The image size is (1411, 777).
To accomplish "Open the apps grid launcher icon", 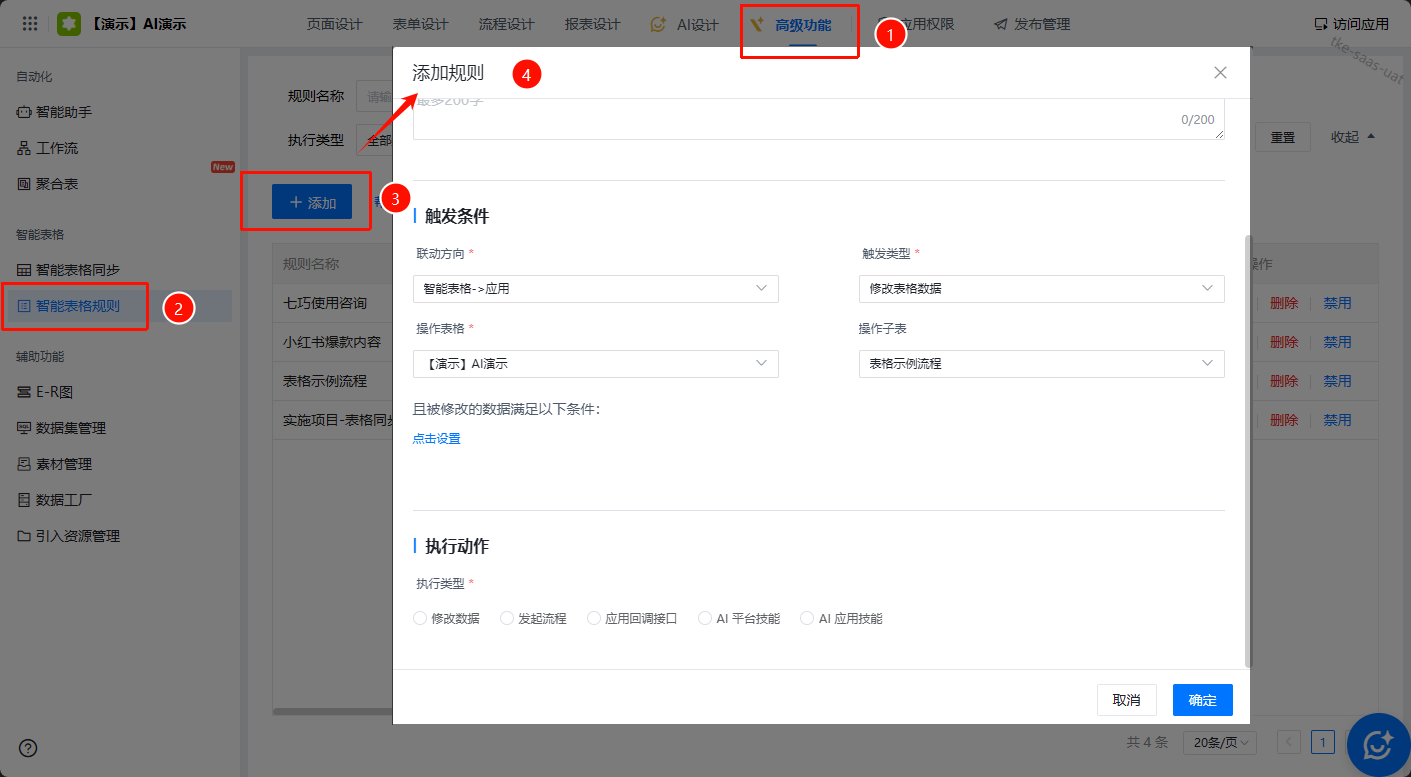I will coord(30,24).
